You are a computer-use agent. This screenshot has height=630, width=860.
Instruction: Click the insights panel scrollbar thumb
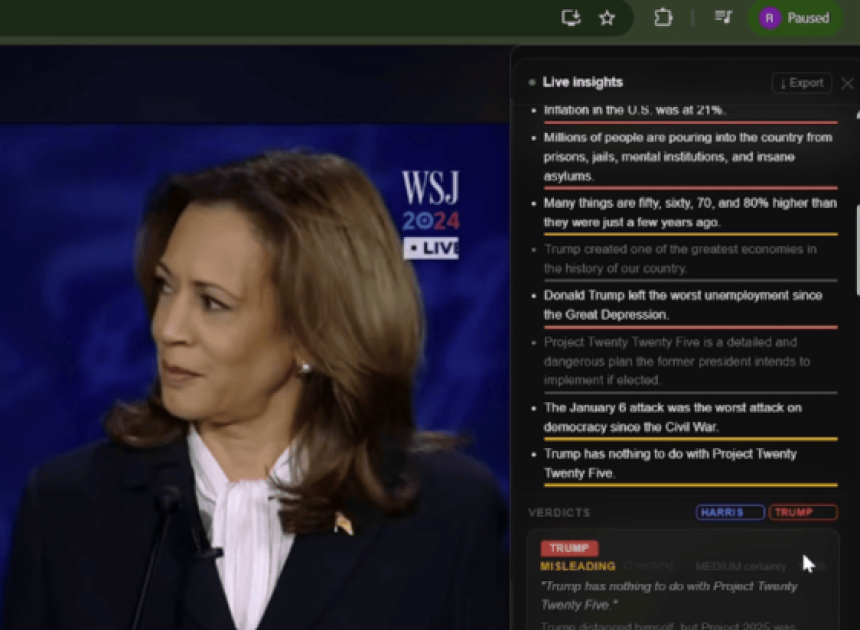coord(857,250)
